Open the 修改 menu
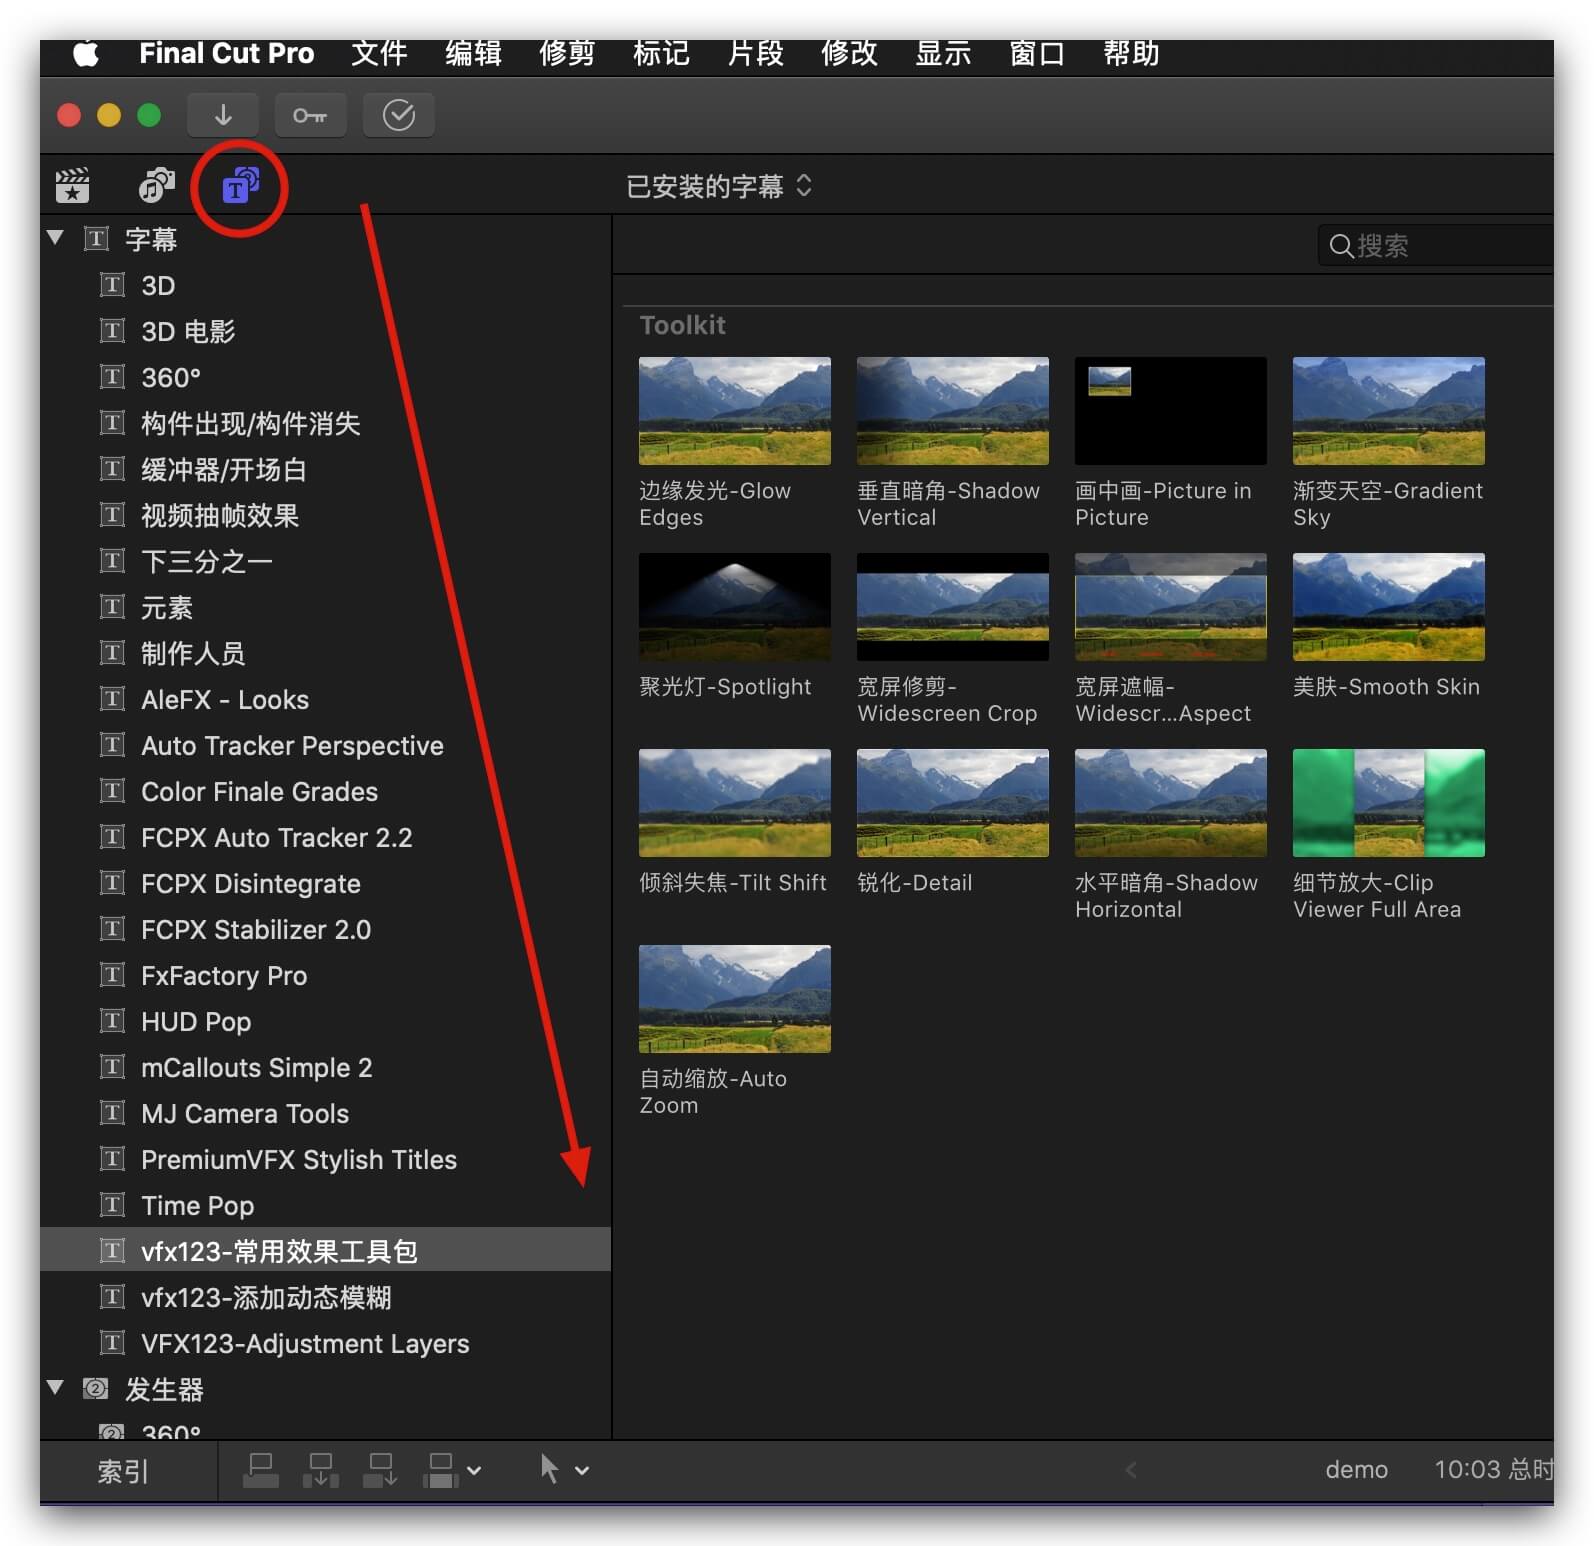1594x1546 pixels. pyautogui.click(x=849, y=53)
